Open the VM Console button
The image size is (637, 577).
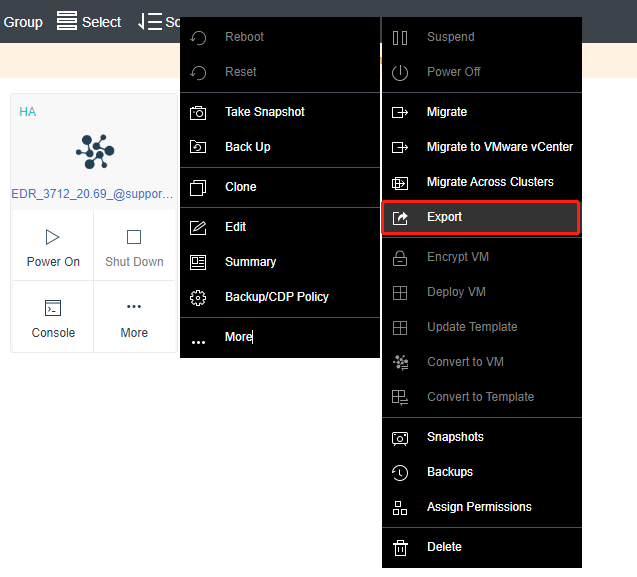point(53,317)
